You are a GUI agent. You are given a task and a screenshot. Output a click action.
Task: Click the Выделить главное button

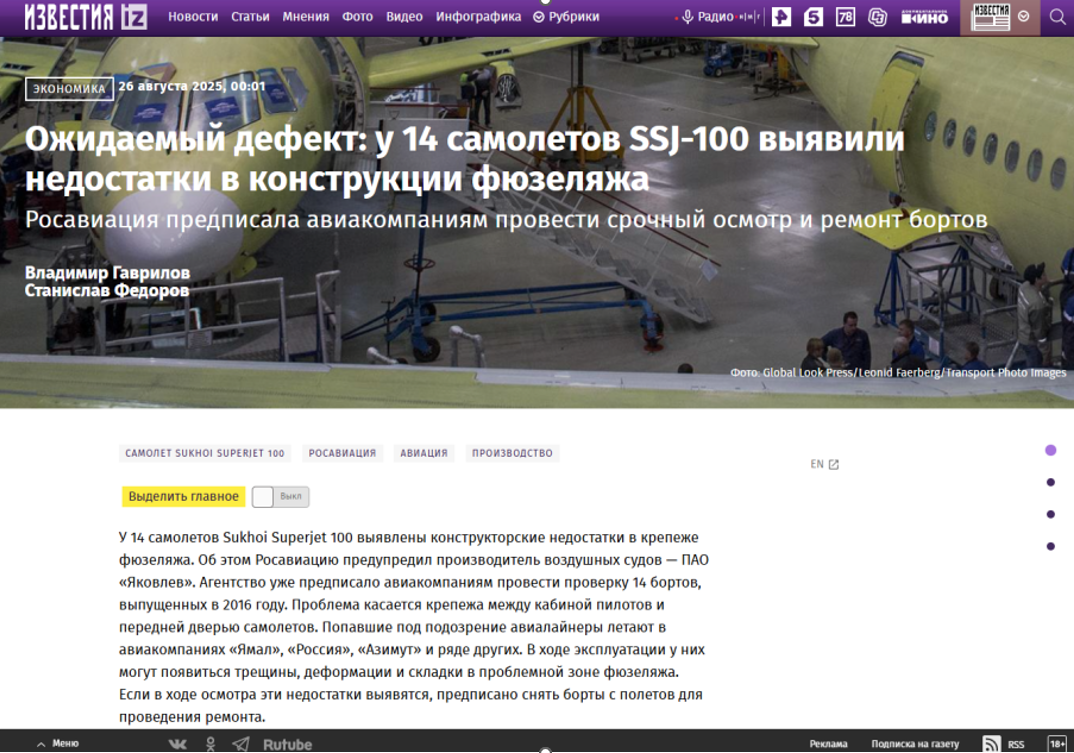pos(184,496)
